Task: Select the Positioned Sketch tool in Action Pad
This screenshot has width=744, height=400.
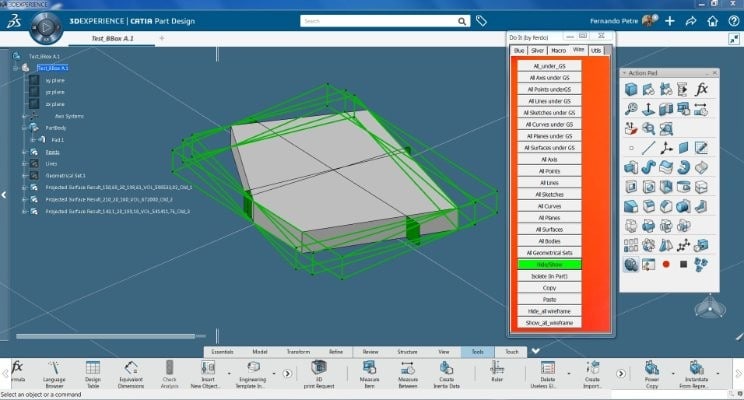Action: pos(701,148)
